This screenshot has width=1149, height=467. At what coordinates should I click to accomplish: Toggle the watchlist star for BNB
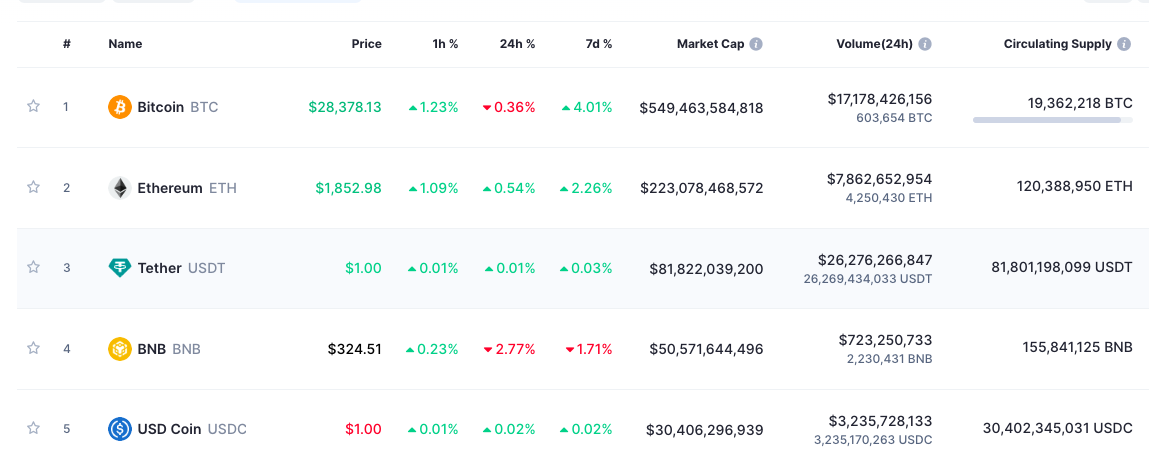[x=33, y=349]
